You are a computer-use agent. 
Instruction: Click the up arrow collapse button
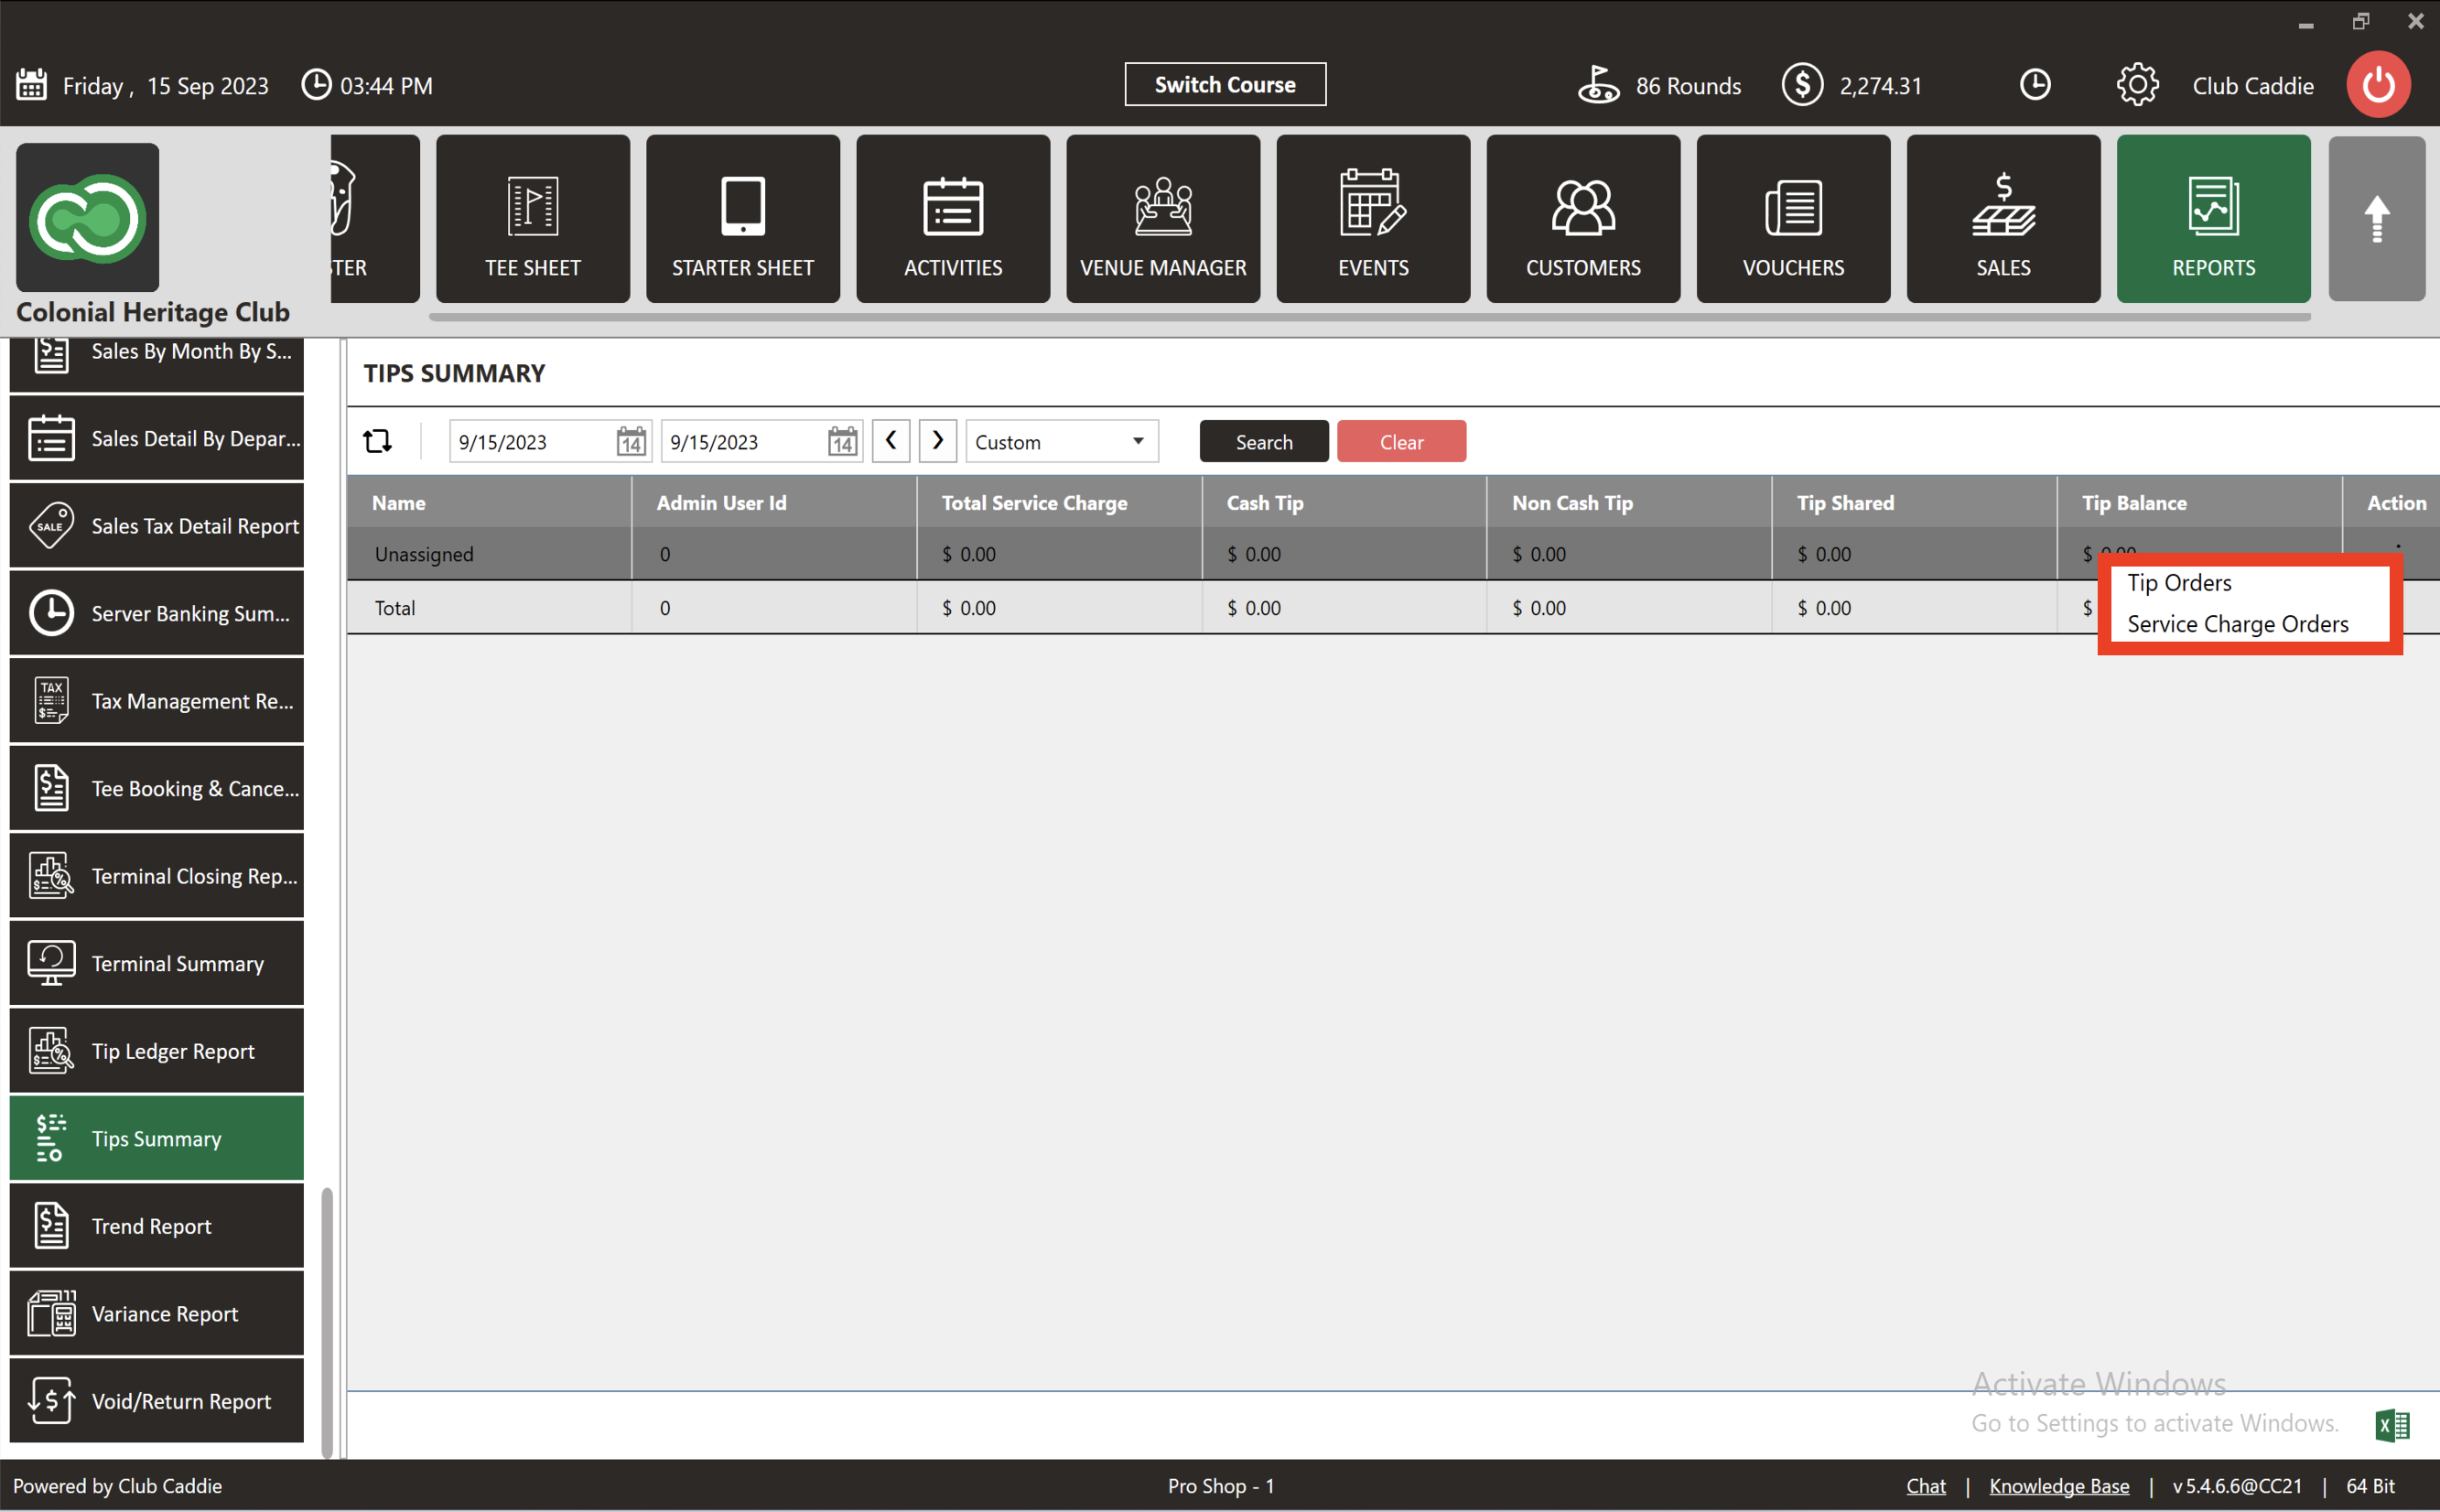[2376, 219]
